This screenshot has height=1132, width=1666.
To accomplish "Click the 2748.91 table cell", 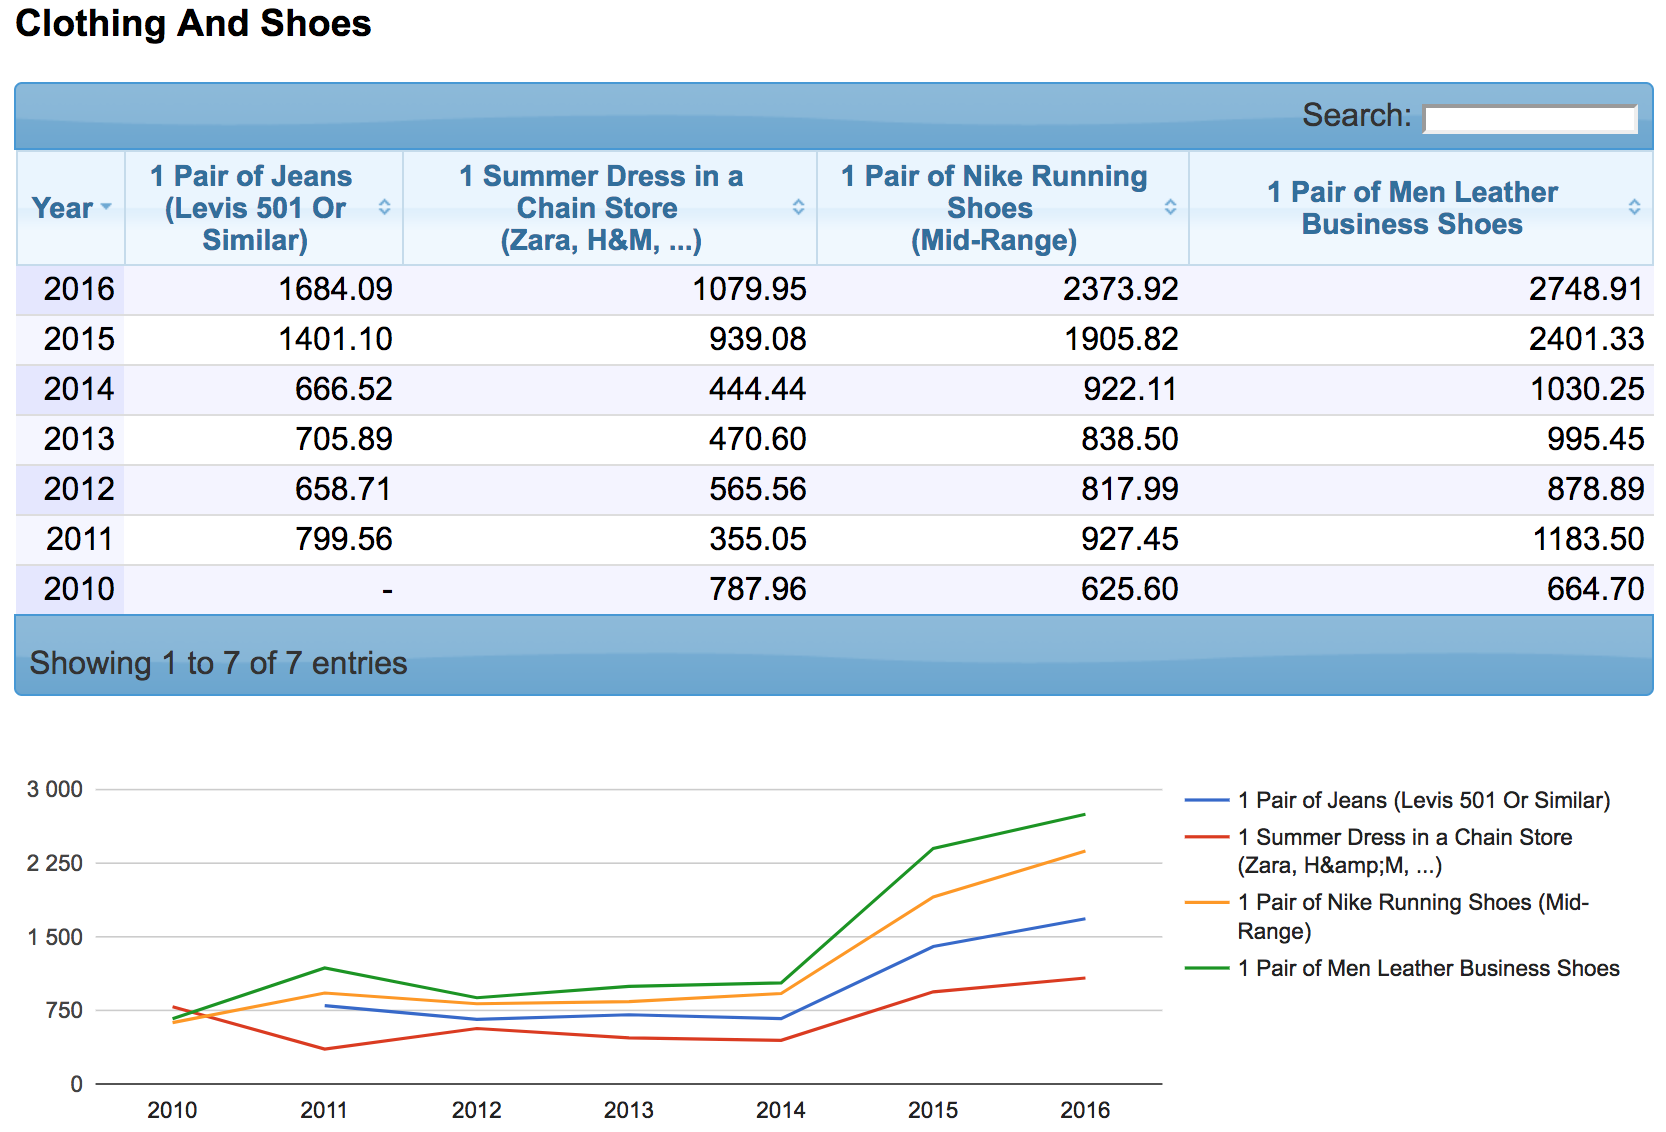I will click(x=1585, y=289).
